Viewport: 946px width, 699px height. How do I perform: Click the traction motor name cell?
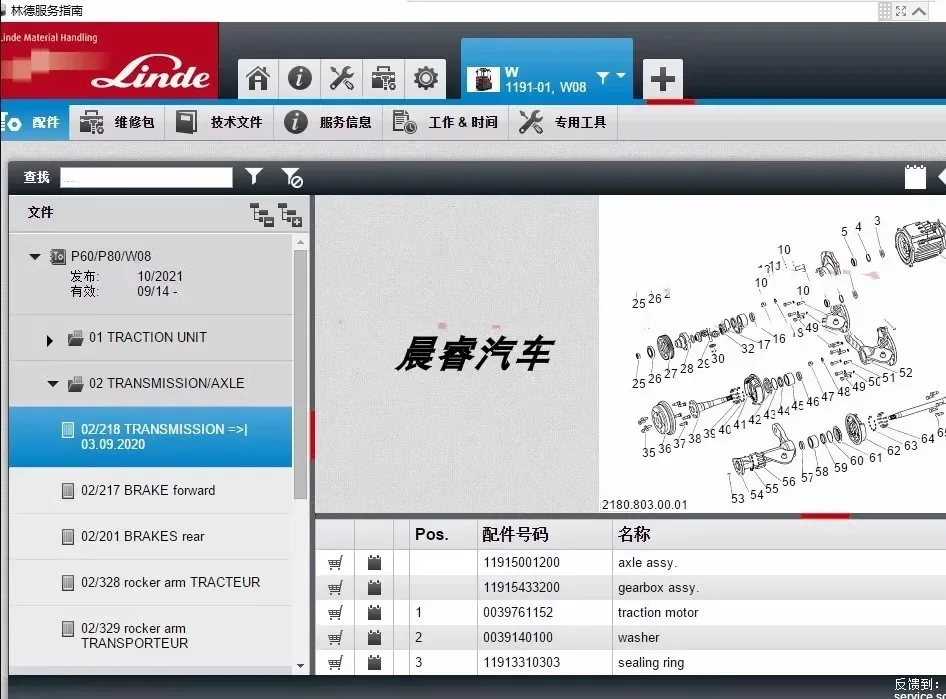658,613
